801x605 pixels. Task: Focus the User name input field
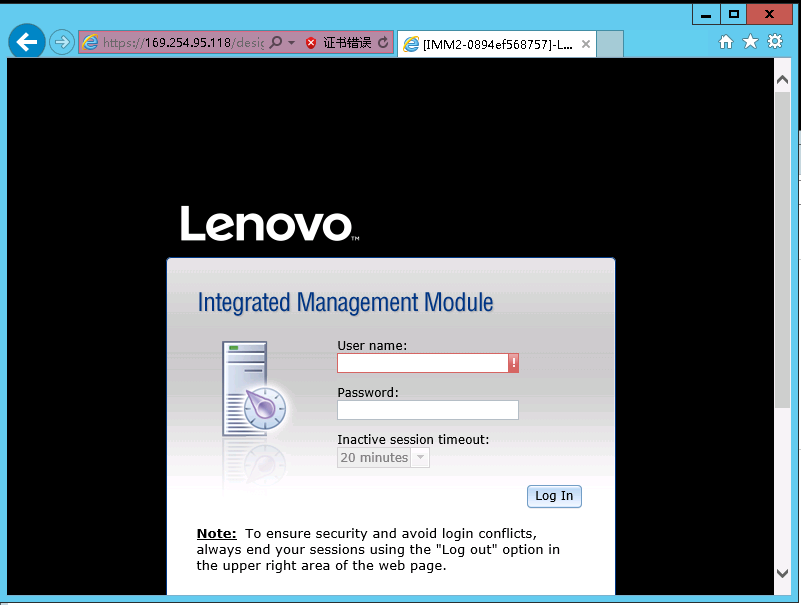pyautogui.click(x=422, y=363)
